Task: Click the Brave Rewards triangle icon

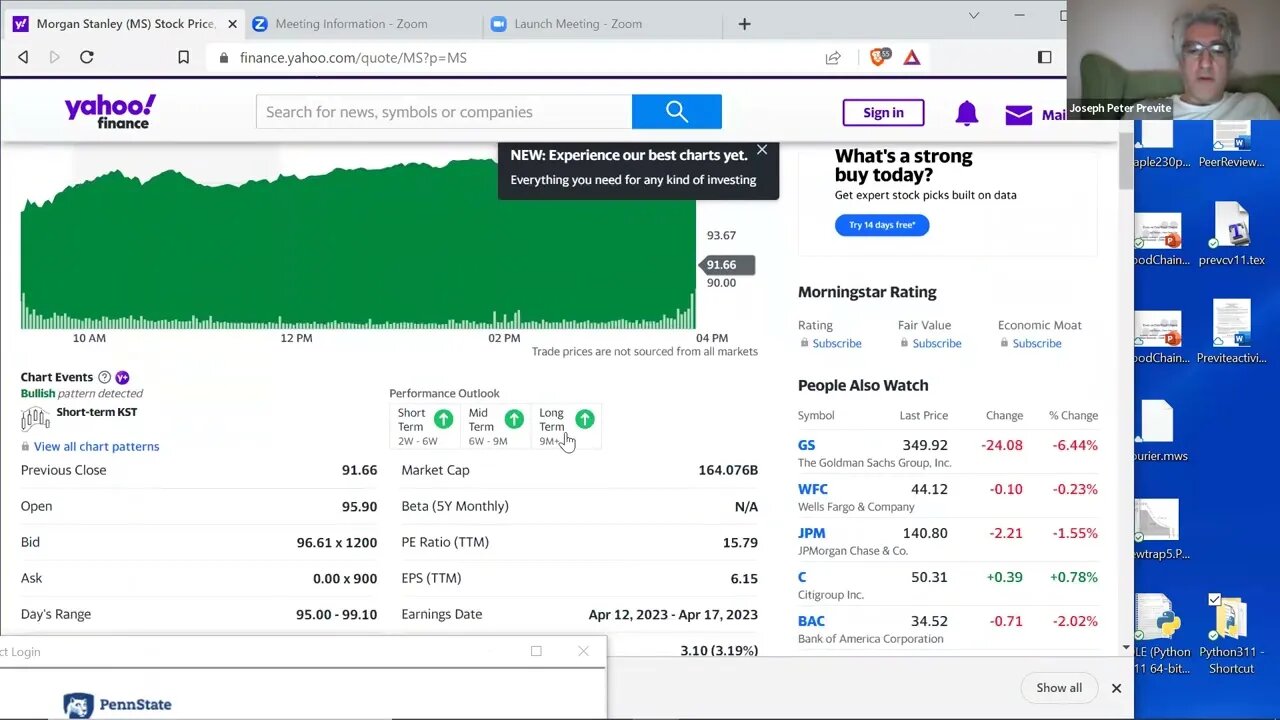Action: click(x=912, y=58)
